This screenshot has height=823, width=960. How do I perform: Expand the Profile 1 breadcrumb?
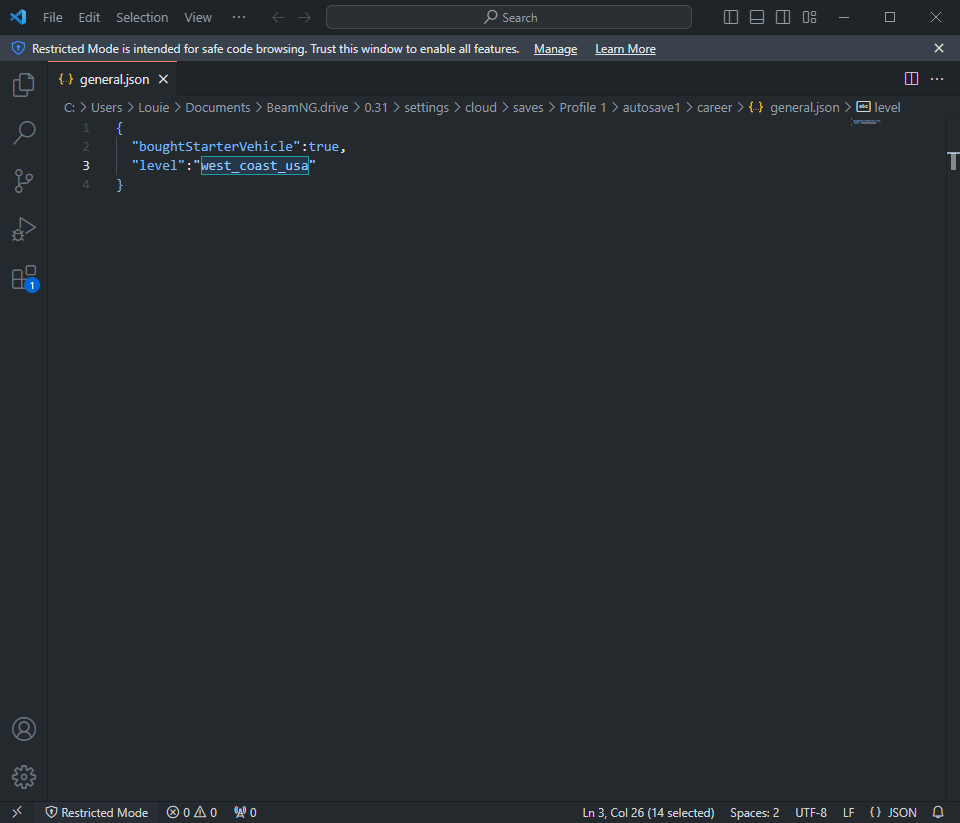[583, 107]
